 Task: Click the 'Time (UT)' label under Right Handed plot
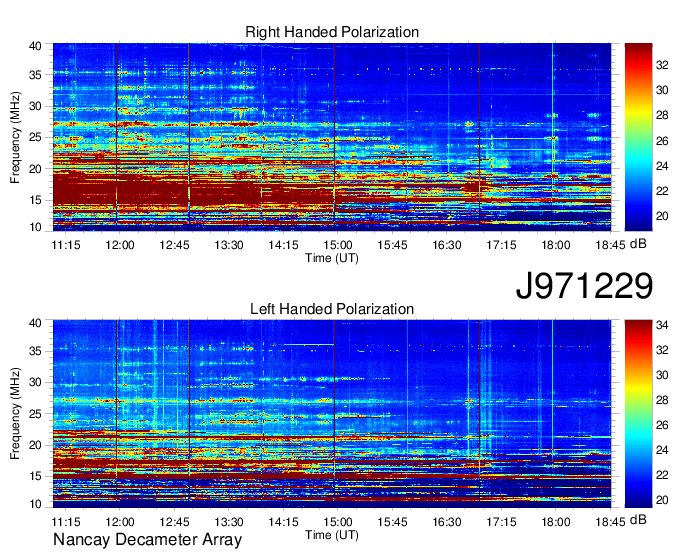click(332, 258)
